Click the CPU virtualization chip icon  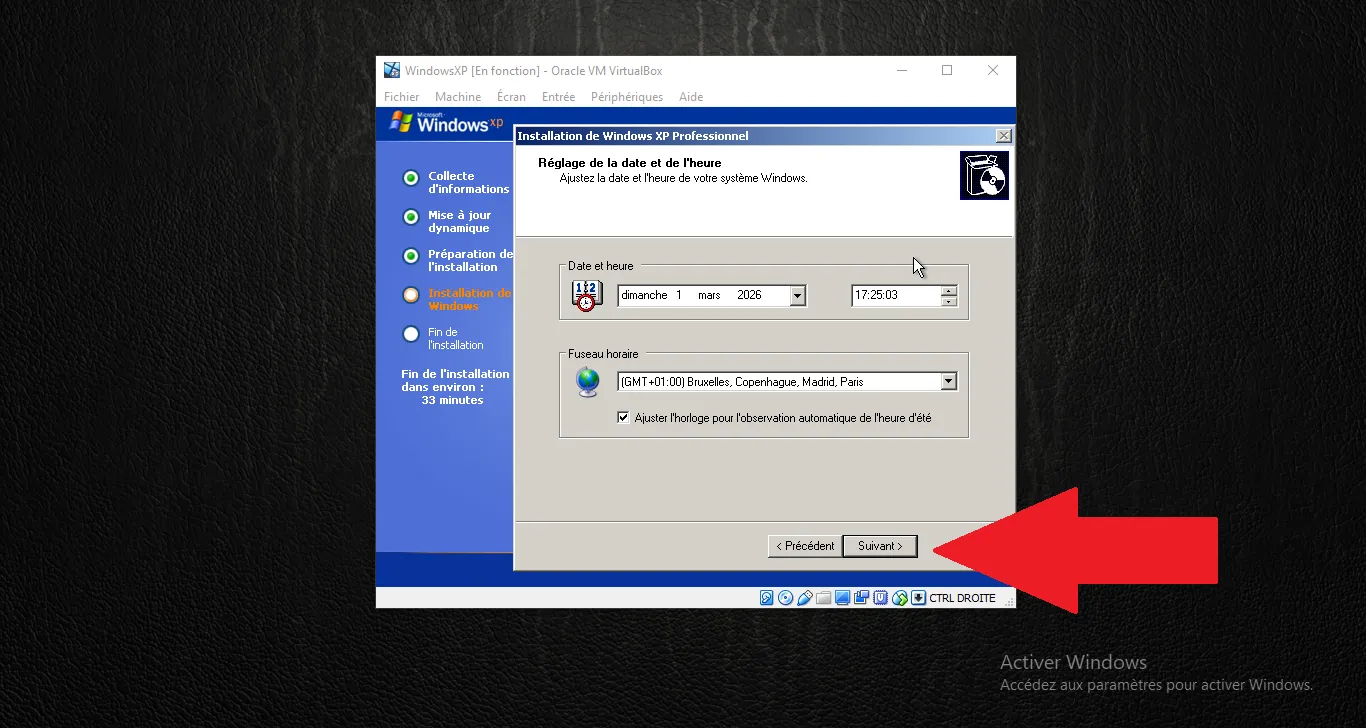click(881, 598)
